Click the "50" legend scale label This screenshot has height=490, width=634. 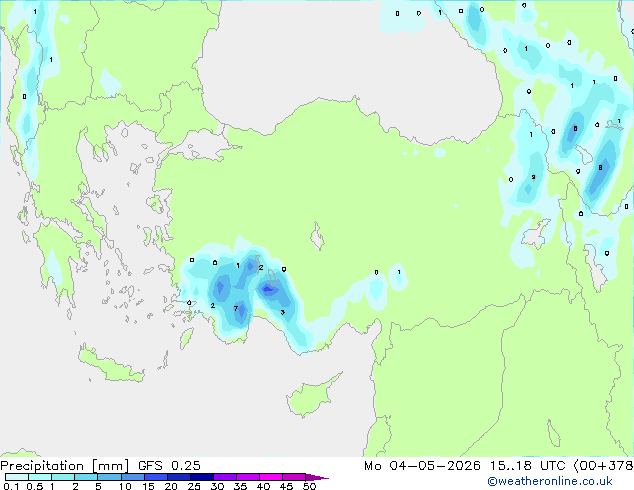pyautogui.click(x=309, y=486)
